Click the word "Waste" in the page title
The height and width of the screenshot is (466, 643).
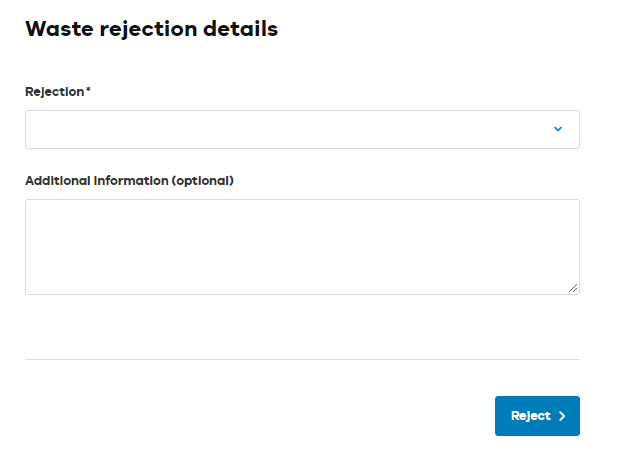(58, 29)
